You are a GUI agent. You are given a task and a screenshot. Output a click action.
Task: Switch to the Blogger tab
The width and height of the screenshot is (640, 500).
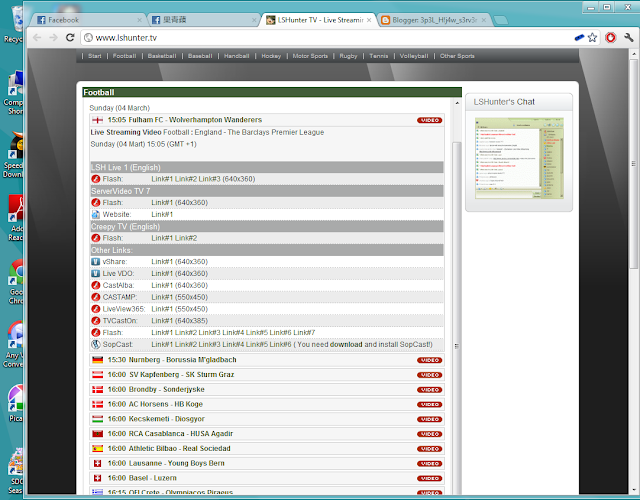[x=434, y=20]
